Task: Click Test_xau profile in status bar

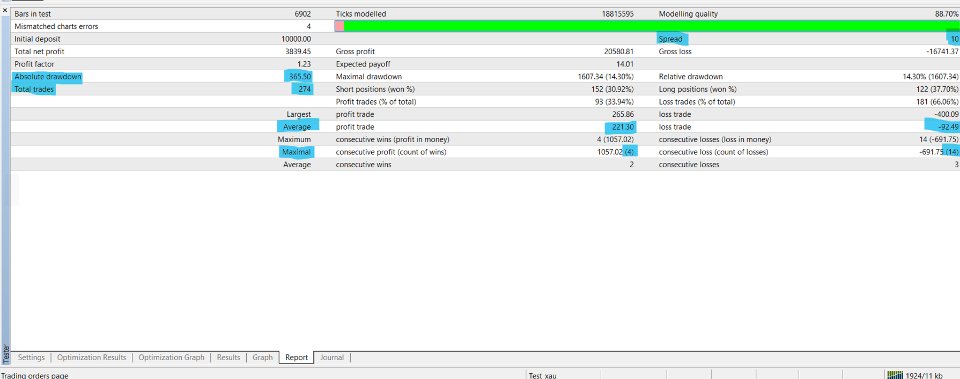Action: coord(543,375)
